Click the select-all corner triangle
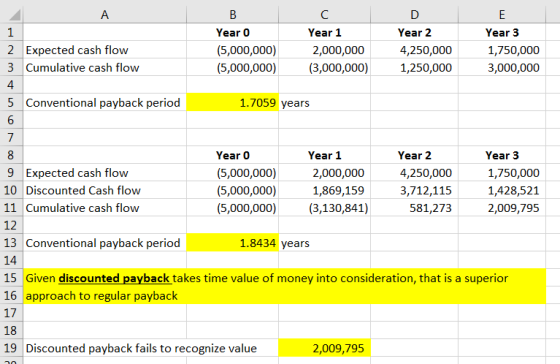The height and width of the screenshot is (364, 560). tap(15, 15)
